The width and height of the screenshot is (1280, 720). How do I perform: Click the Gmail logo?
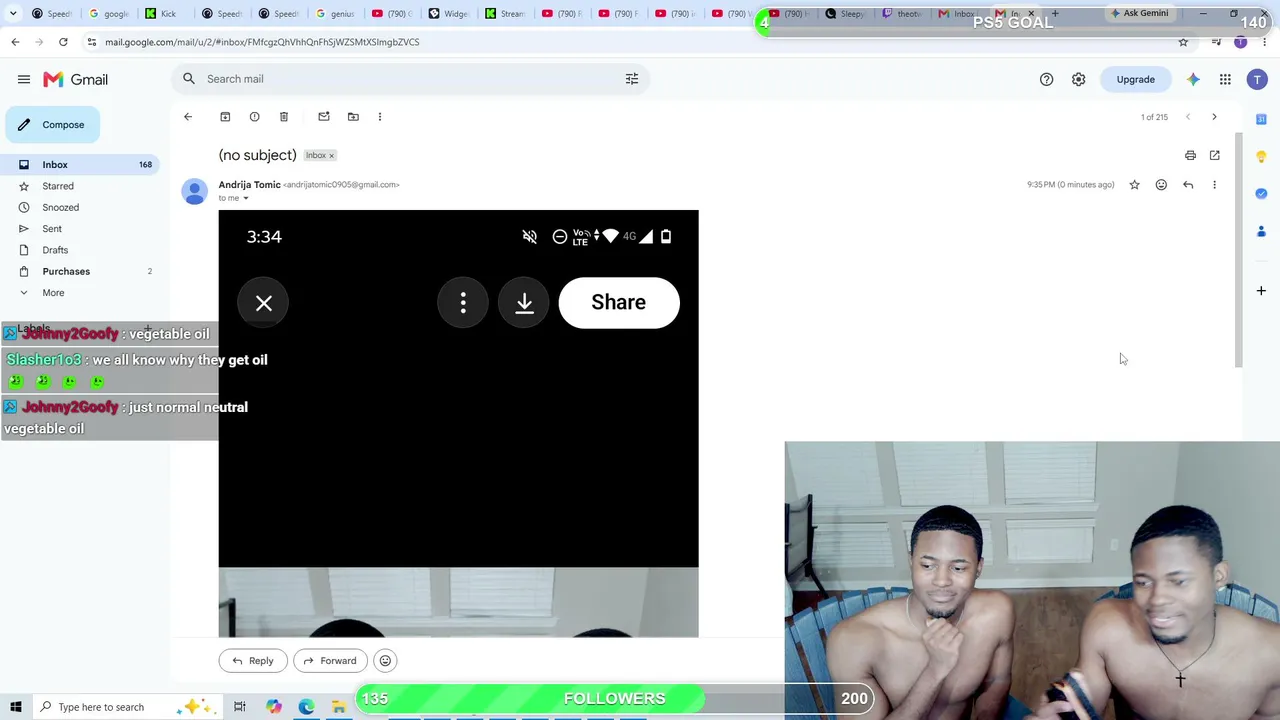tap(75, 79)
